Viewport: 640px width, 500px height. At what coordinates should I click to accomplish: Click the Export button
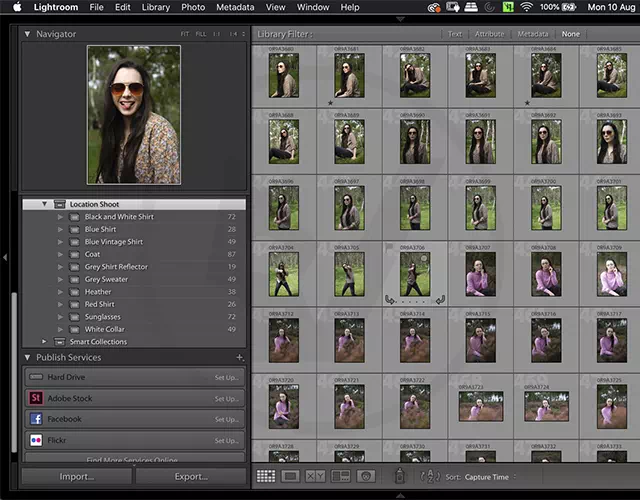(x=191, y=476)
